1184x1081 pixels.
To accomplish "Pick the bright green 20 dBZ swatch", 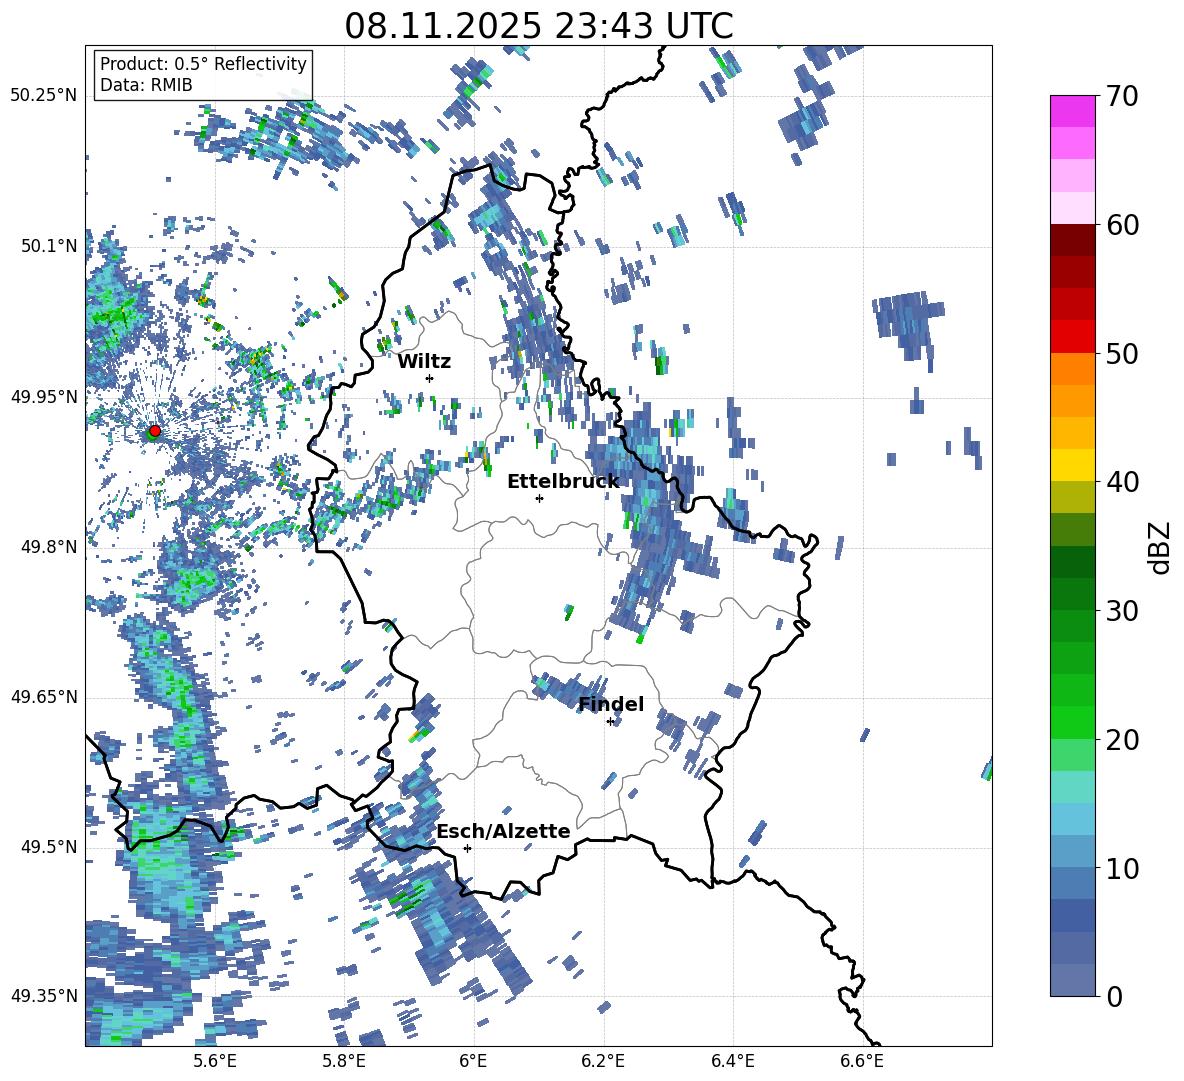I will [1072, 722].
